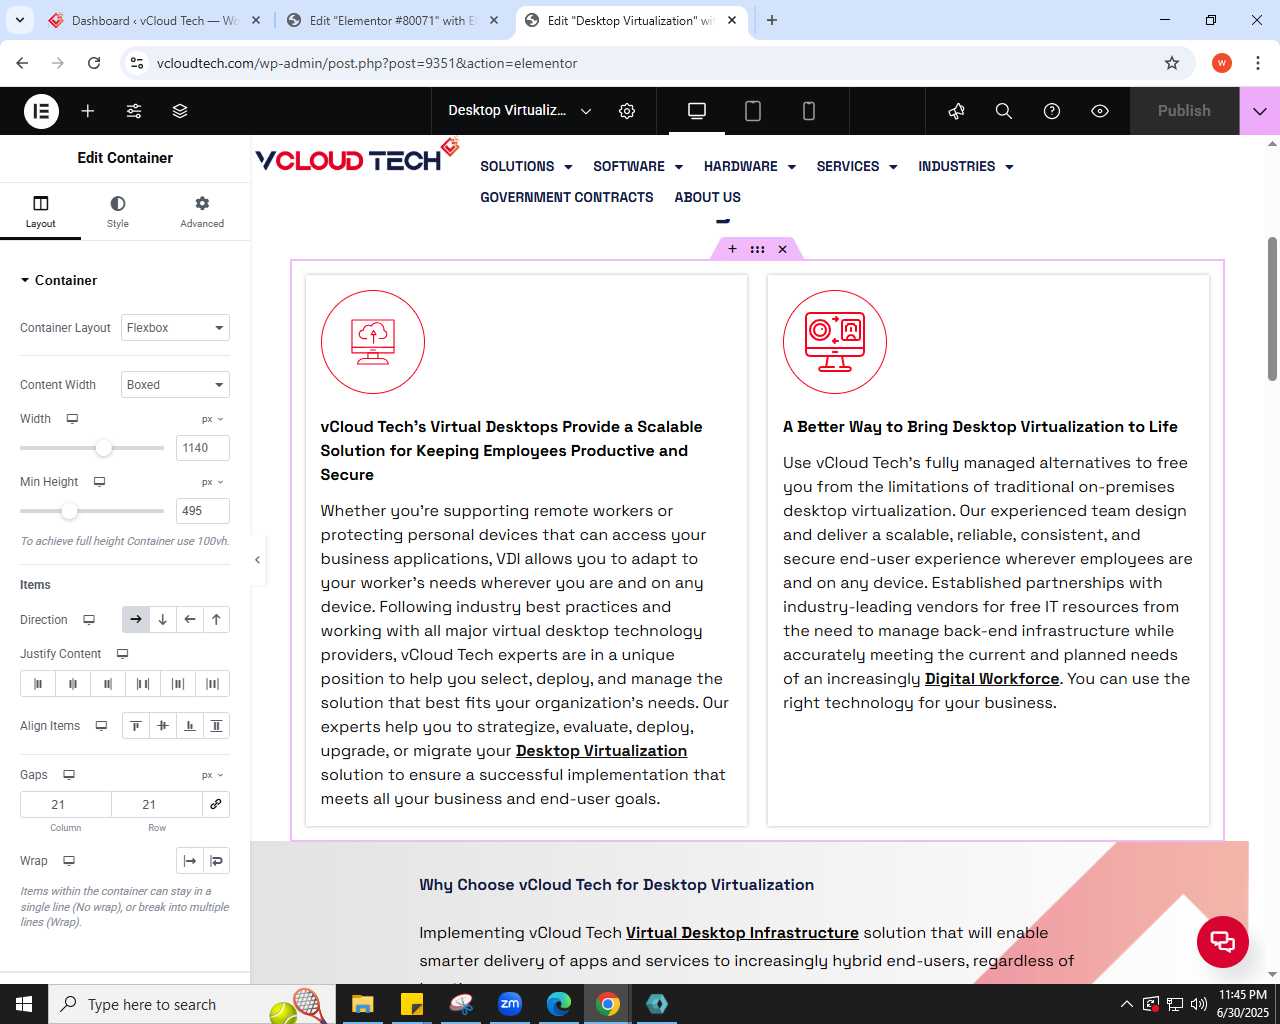Open the red chat widget button
The height and width of the screenshot is (1024, 1280).
1223,942
